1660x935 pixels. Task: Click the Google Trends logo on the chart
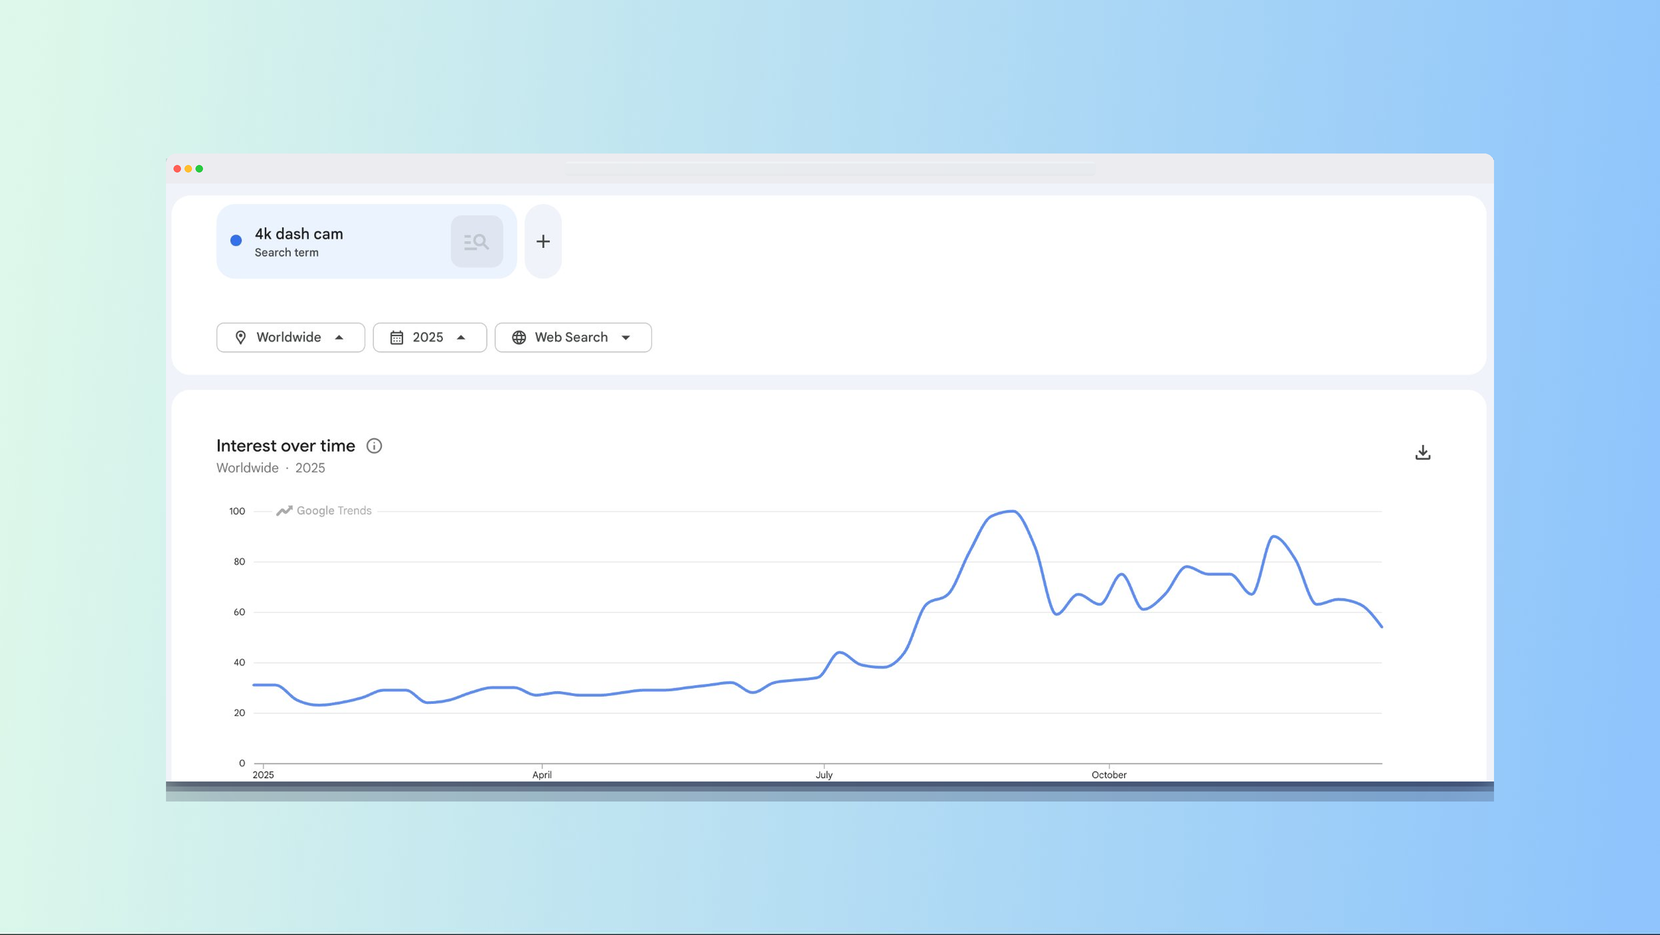(324, 511)
